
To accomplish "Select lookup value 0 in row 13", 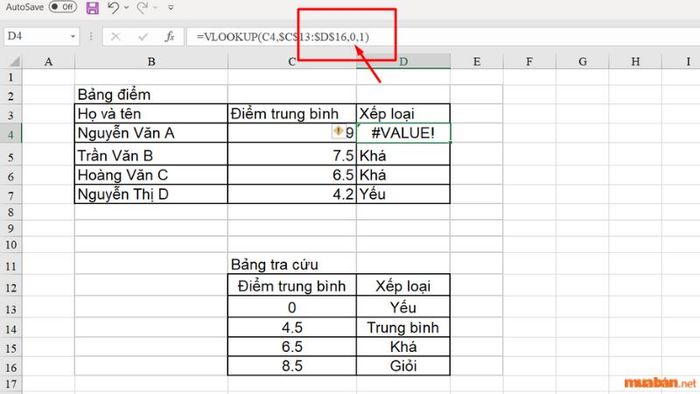I will point(292,307).
